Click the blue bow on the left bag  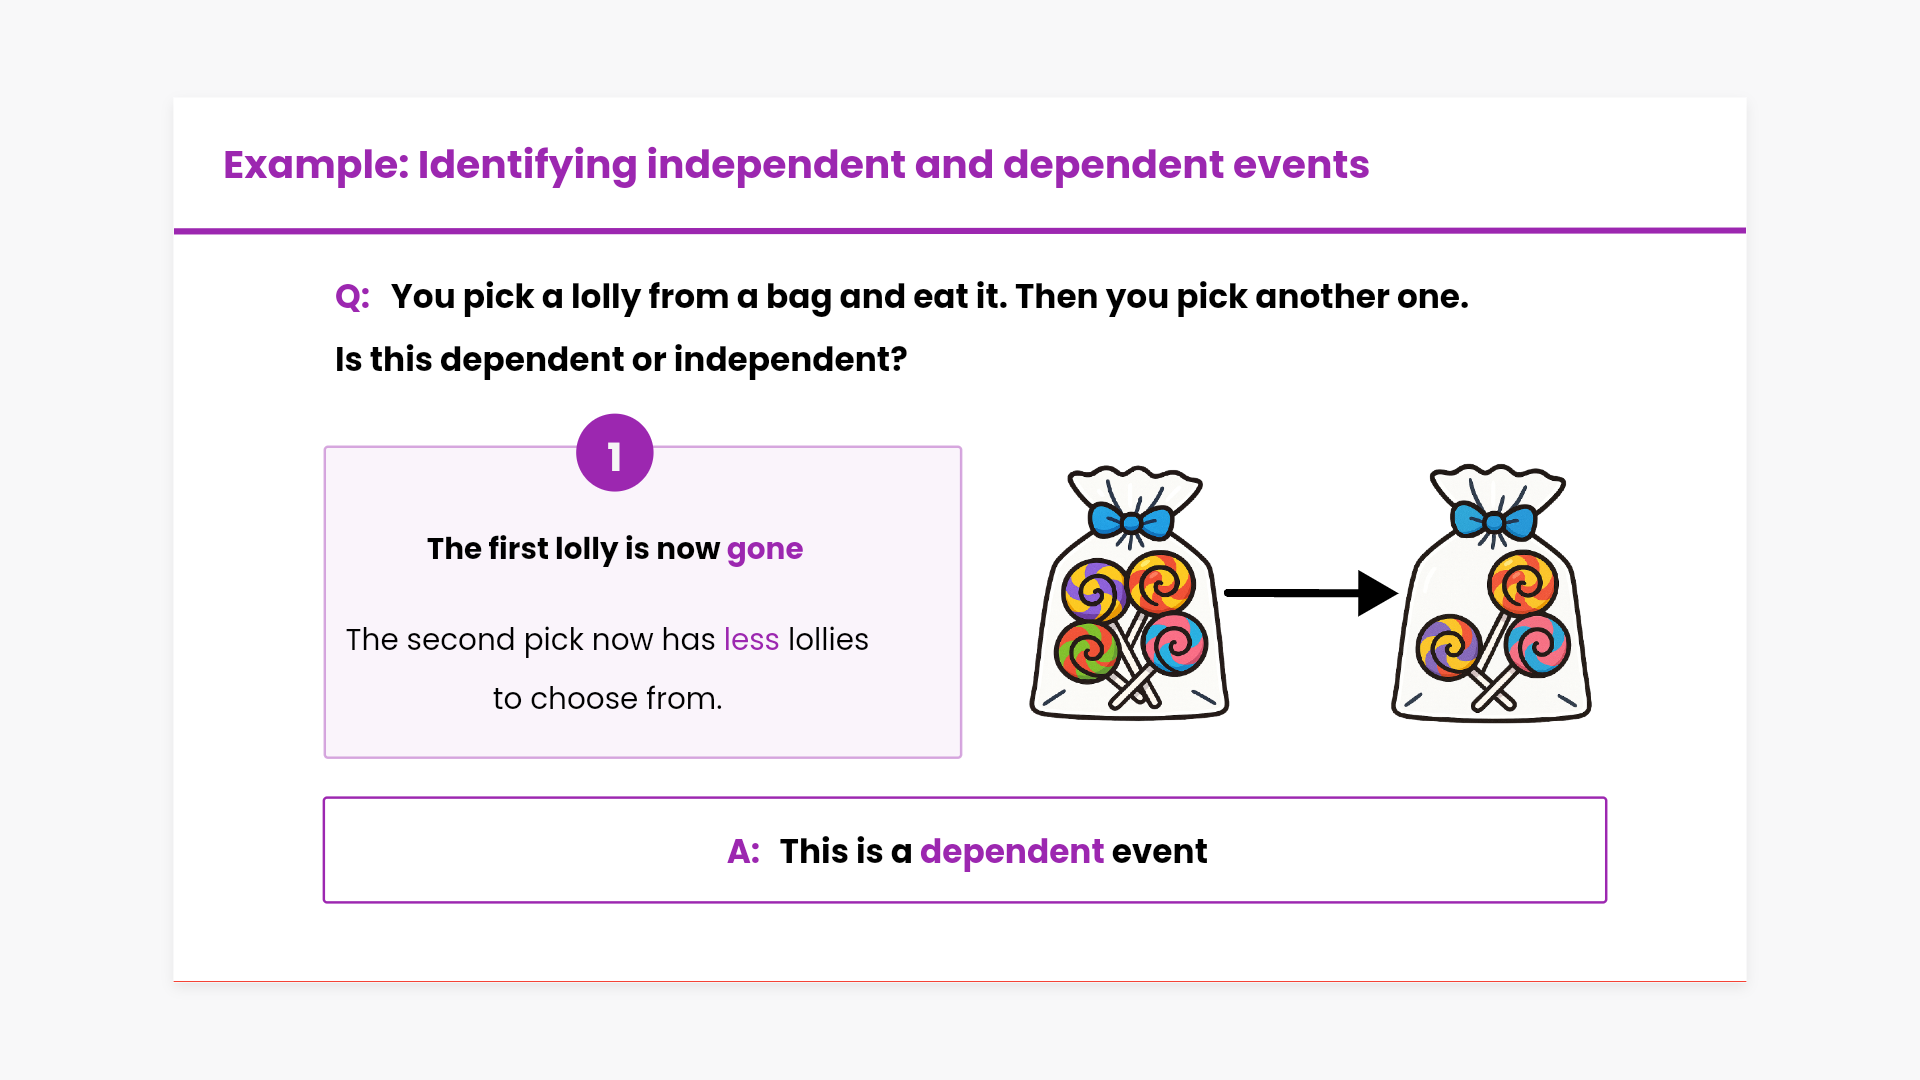[1131, 522]
